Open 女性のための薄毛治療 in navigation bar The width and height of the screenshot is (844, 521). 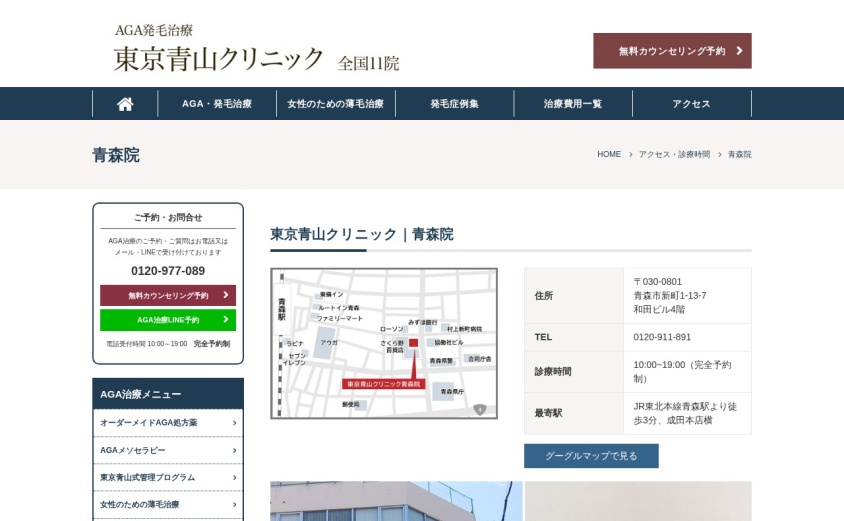pyautogui.click(x=335, y=104)
